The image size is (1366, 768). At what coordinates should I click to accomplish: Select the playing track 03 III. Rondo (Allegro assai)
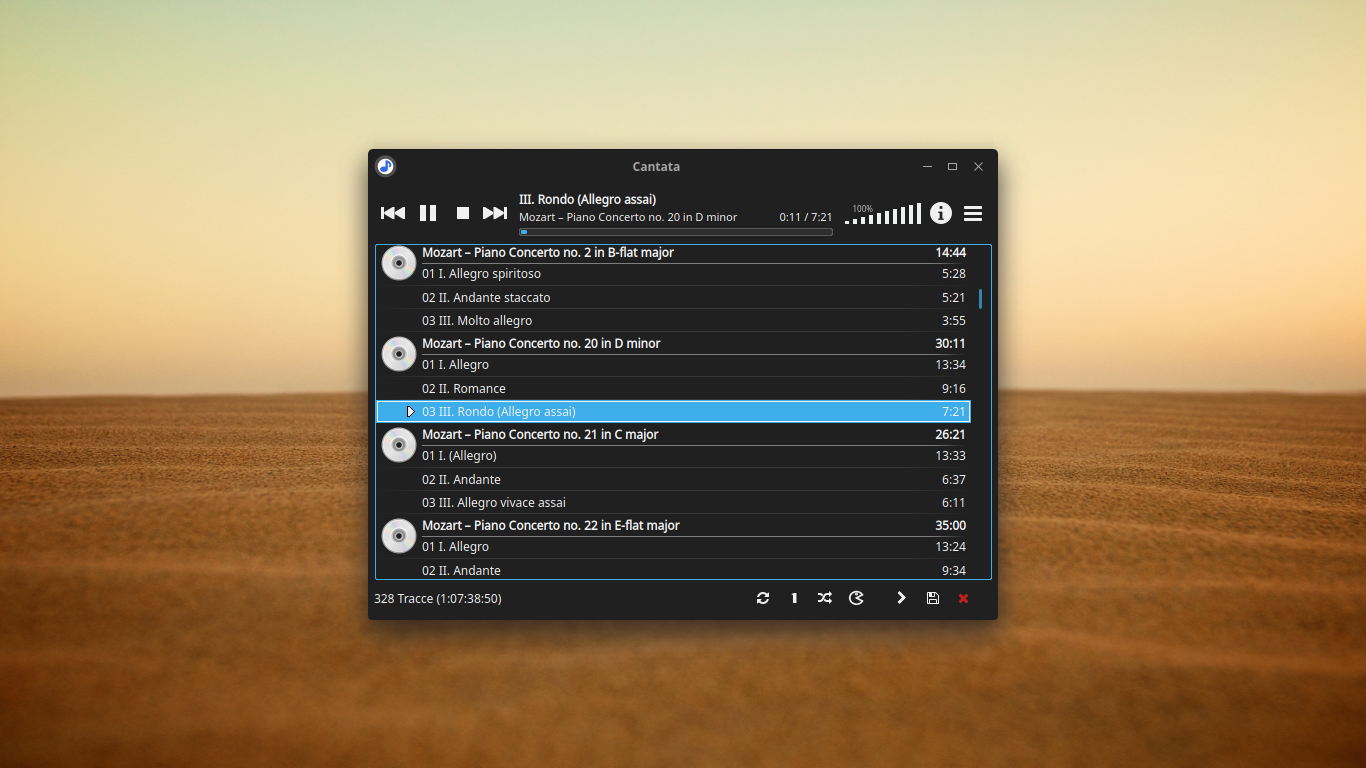point(673,412)
